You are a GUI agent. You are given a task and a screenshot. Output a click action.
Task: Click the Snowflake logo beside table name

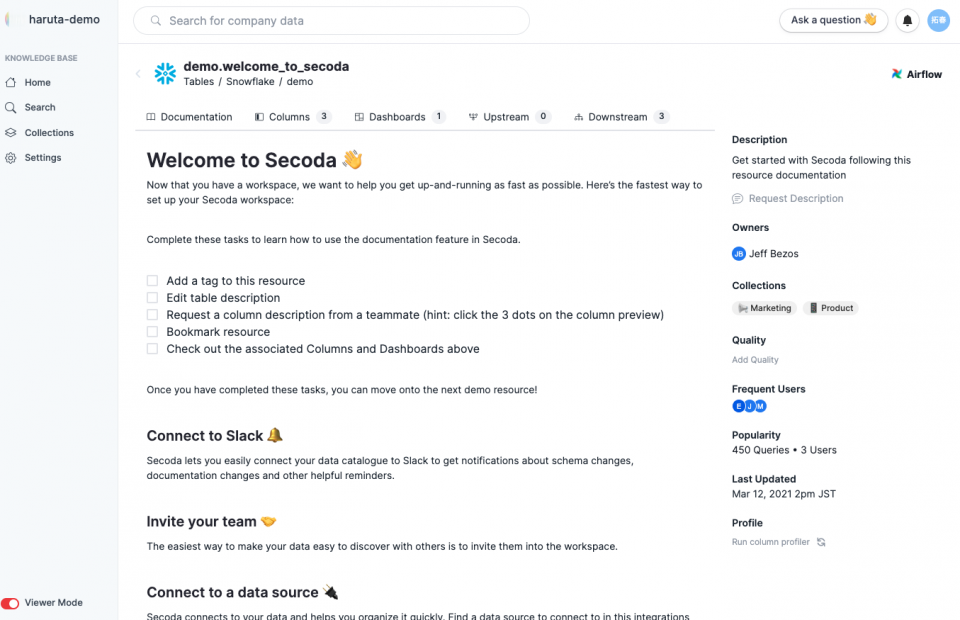coord(165,73)
